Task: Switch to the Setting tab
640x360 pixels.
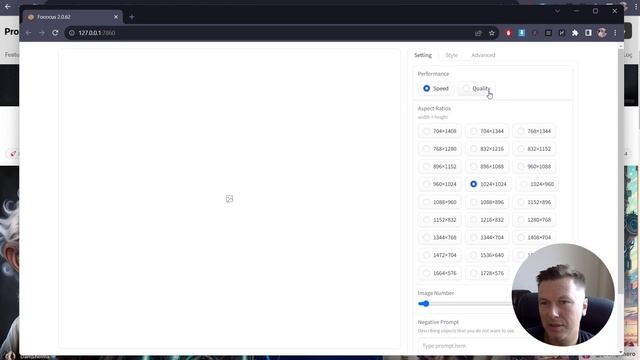Action: (423, 55)
